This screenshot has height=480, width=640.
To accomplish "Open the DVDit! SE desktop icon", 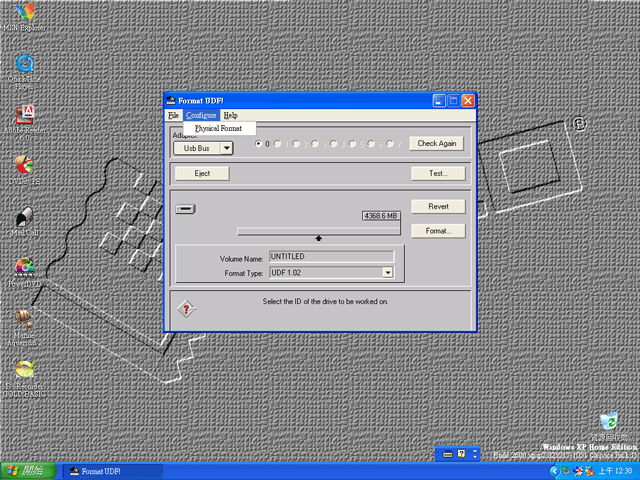I will coord(24,170).
